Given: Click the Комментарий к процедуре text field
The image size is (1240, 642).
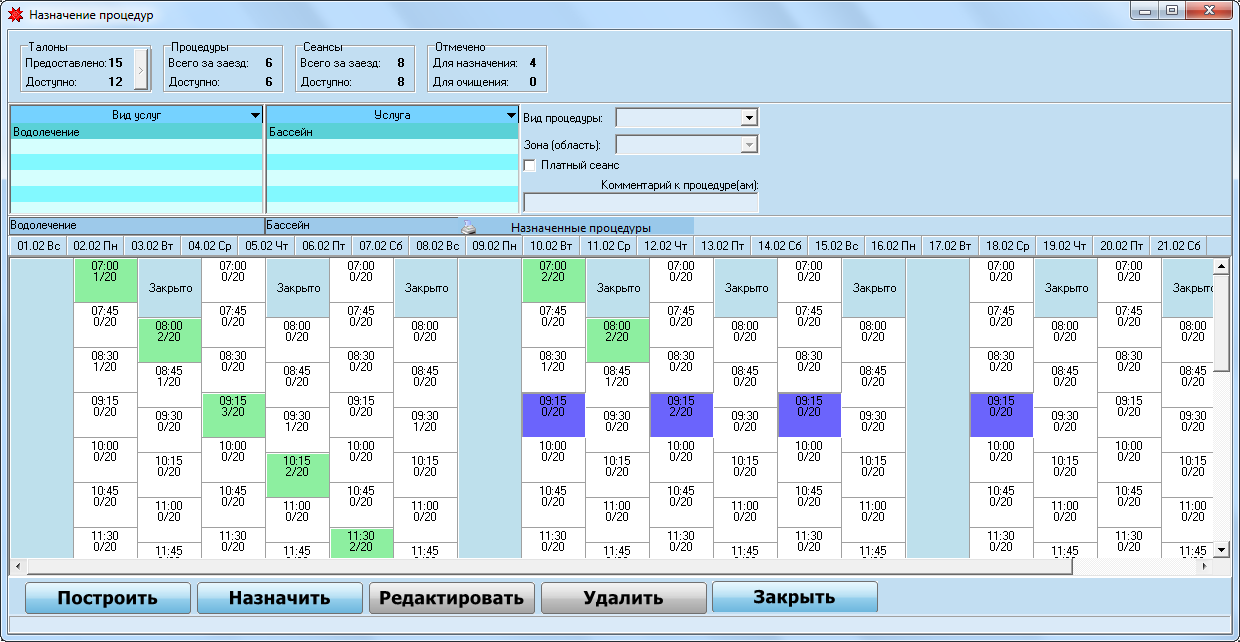Looking at the screenshot, I should pyautogui.click(x=641, y=203).
